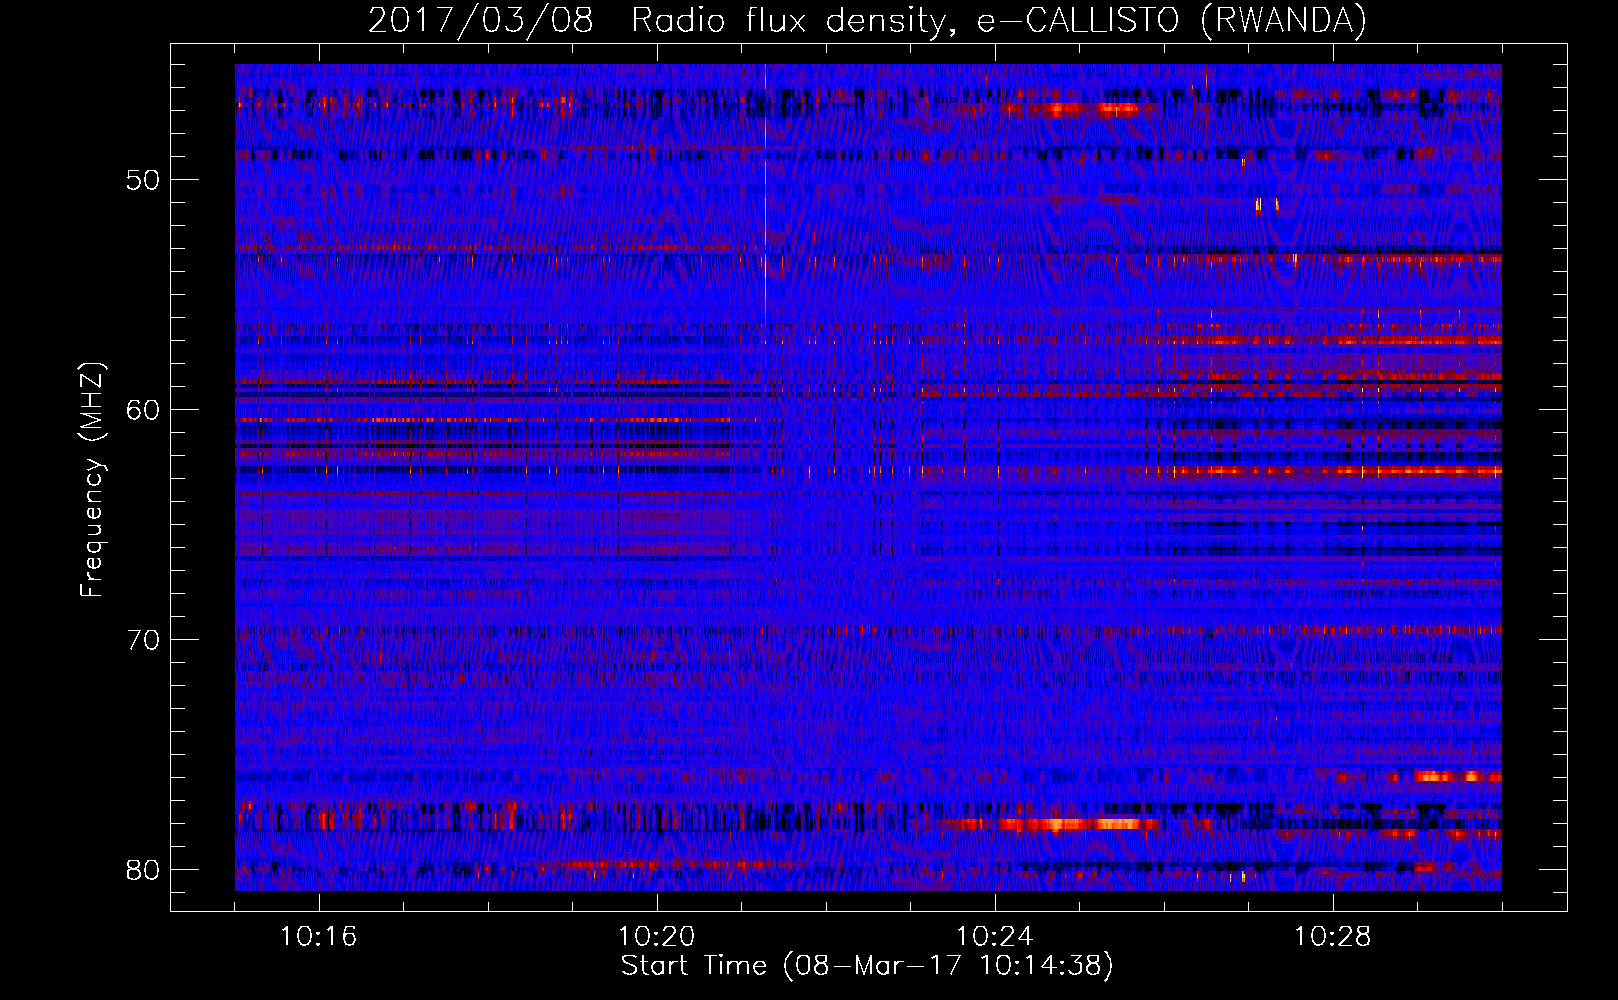Screen dimensions: 1618x1000
Task: Click the 10:24 time tick label
Action: [x=995, y=937]
